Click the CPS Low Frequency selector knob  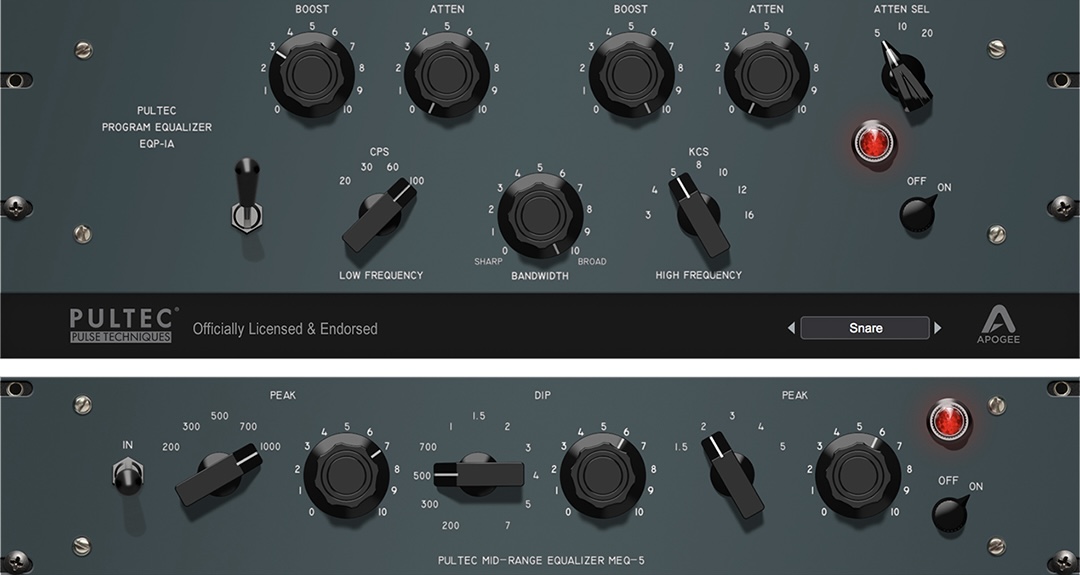380,213
